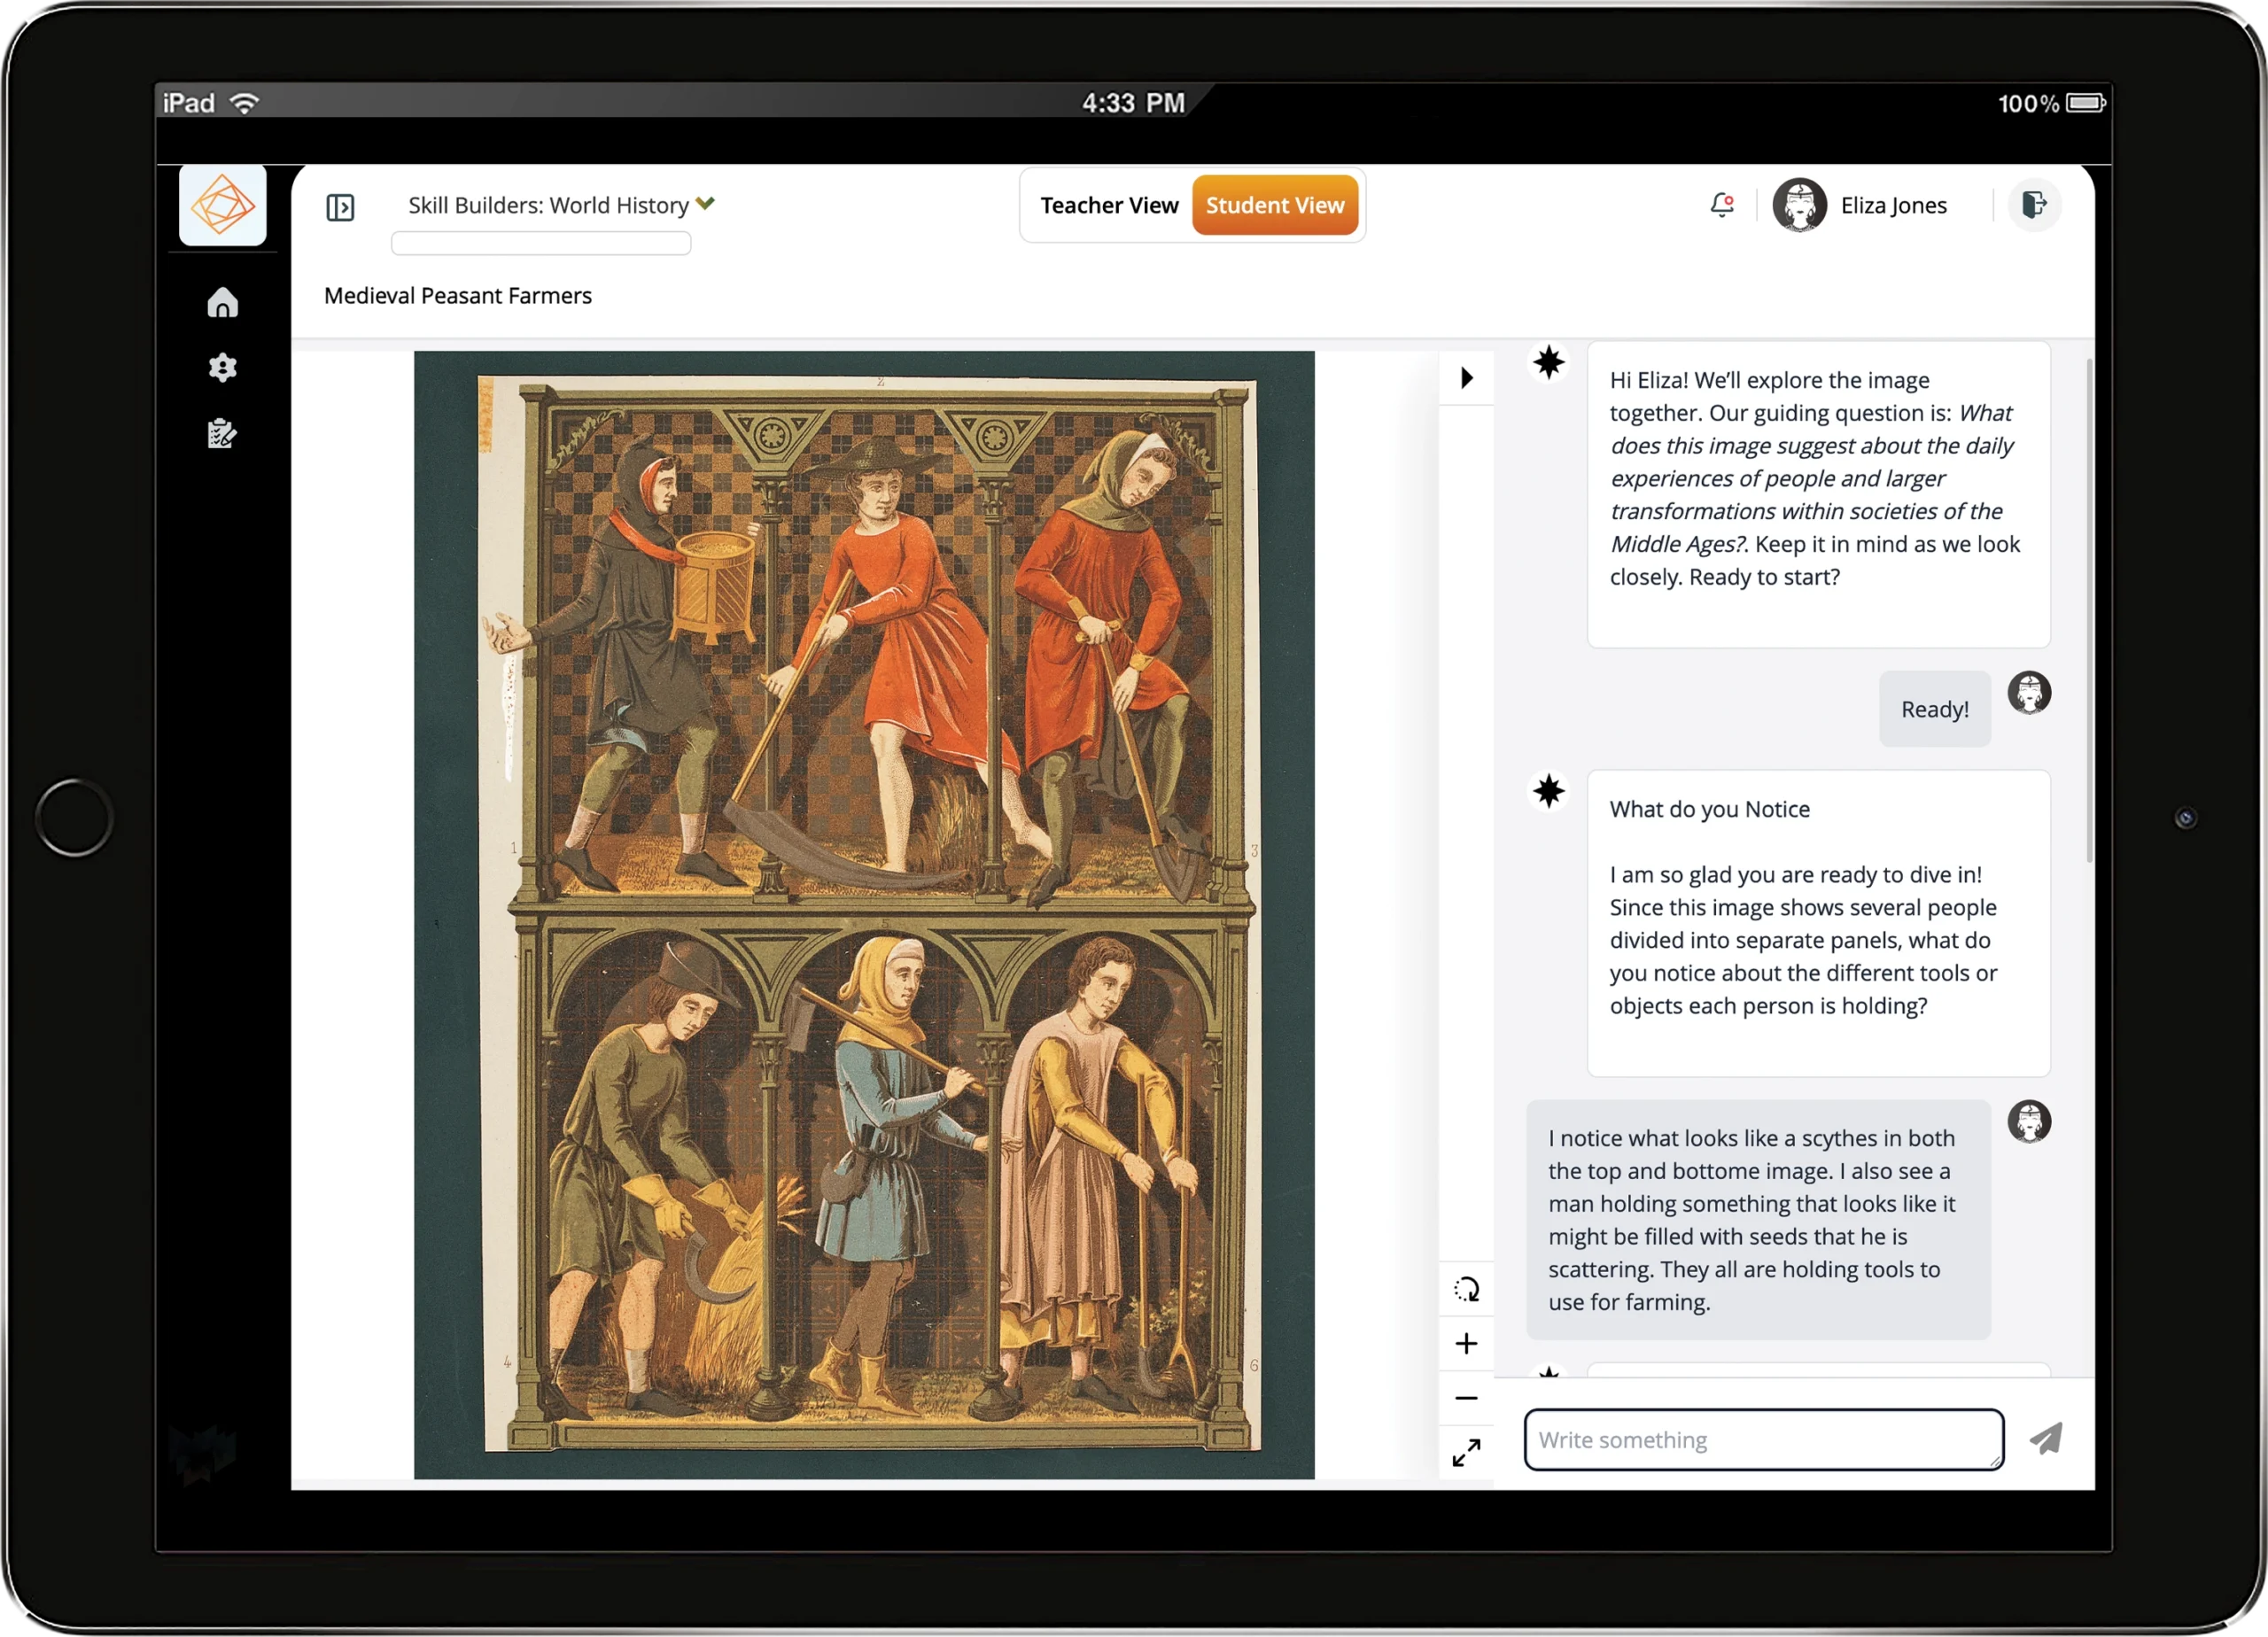Click the Medieval Peasant Farmers painting
Screen dimensions: 2268x1637
pyautogui.click(x=864, y=914)
